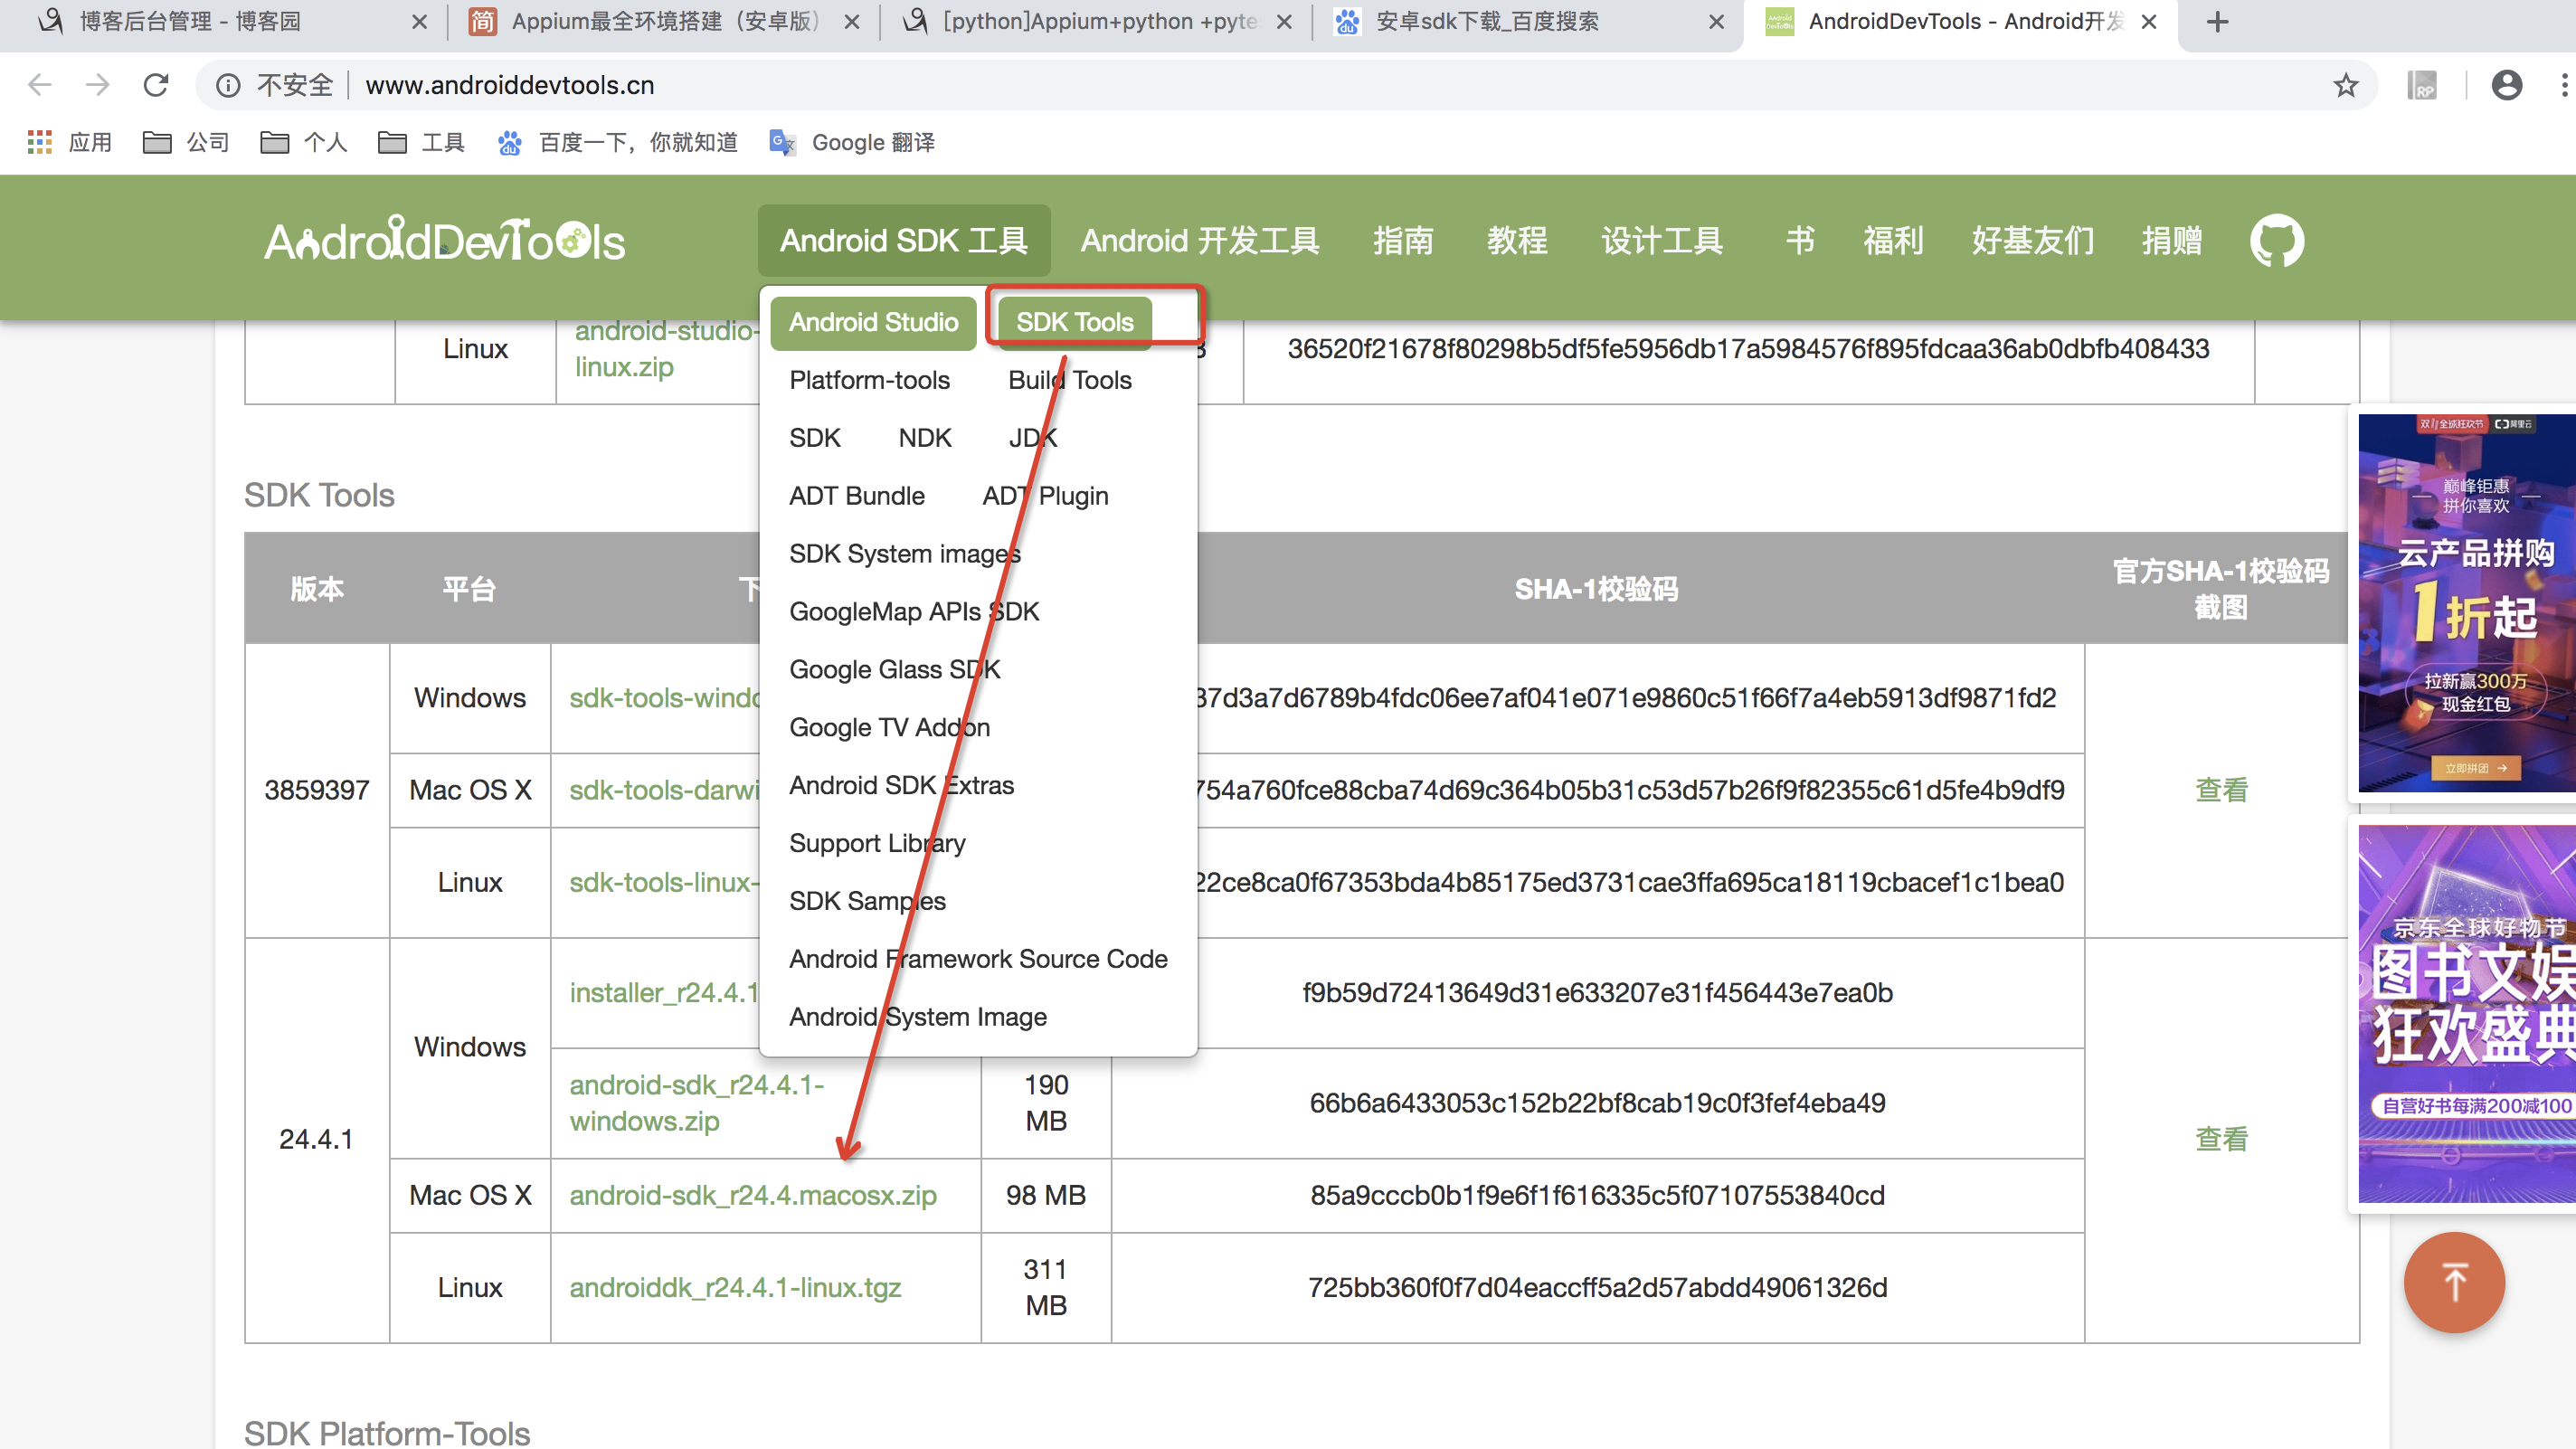Open the 教程 navigation menu
Image resolution: width=2576 pixels, height=1449 pixels.
click(1517, 241)
